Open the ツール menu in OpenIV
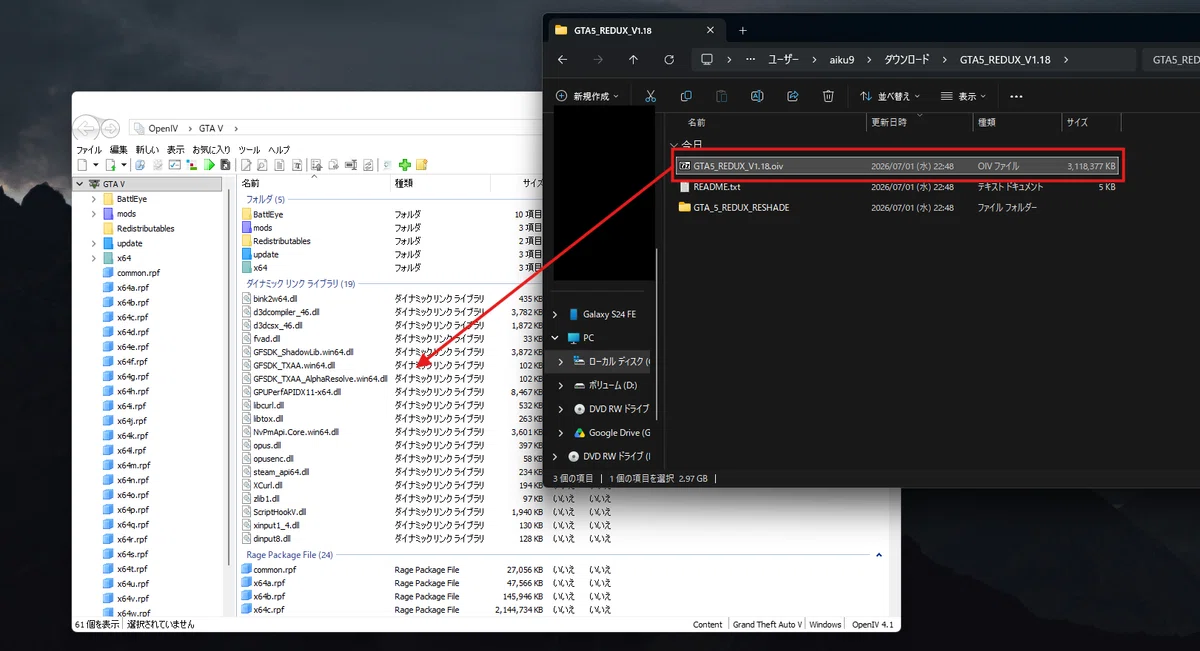 (249, 150)
